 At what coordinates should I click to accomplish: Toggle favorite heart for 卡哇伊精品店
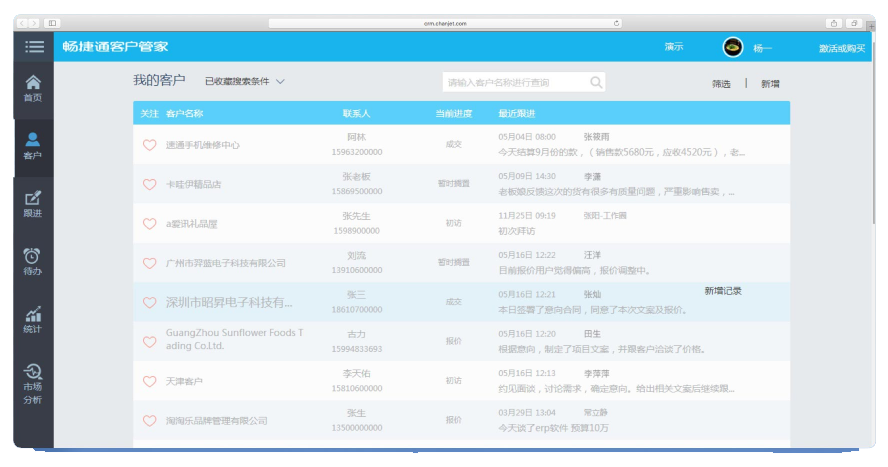(150, 185)
